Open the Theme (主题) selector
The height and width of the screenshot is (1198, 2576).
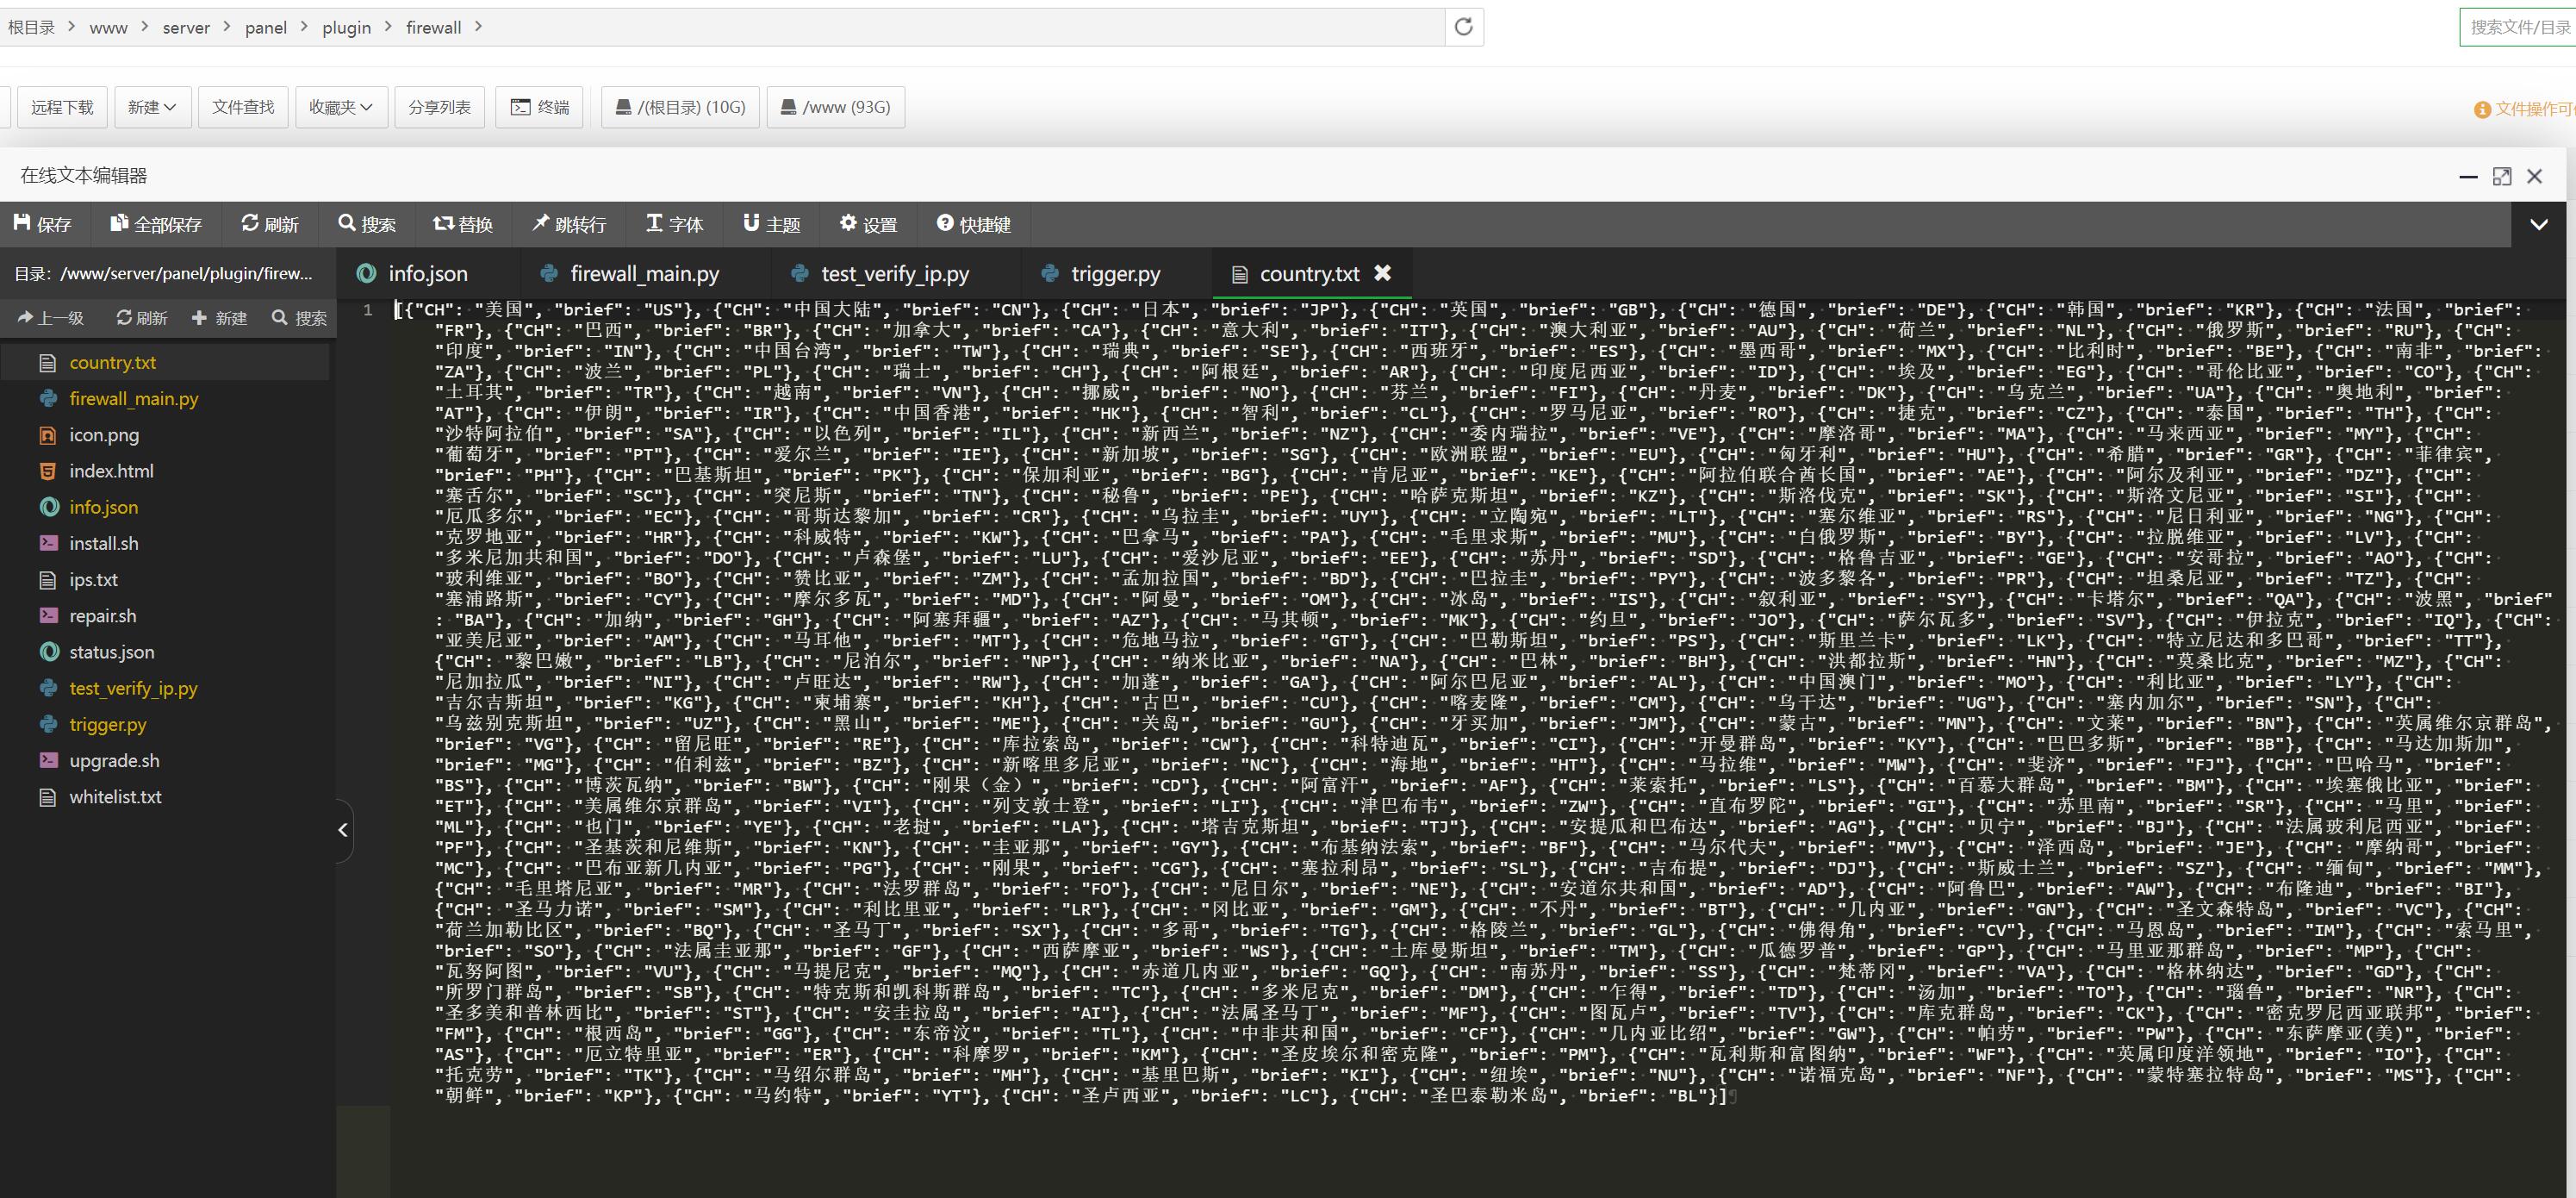coord(771,224)
